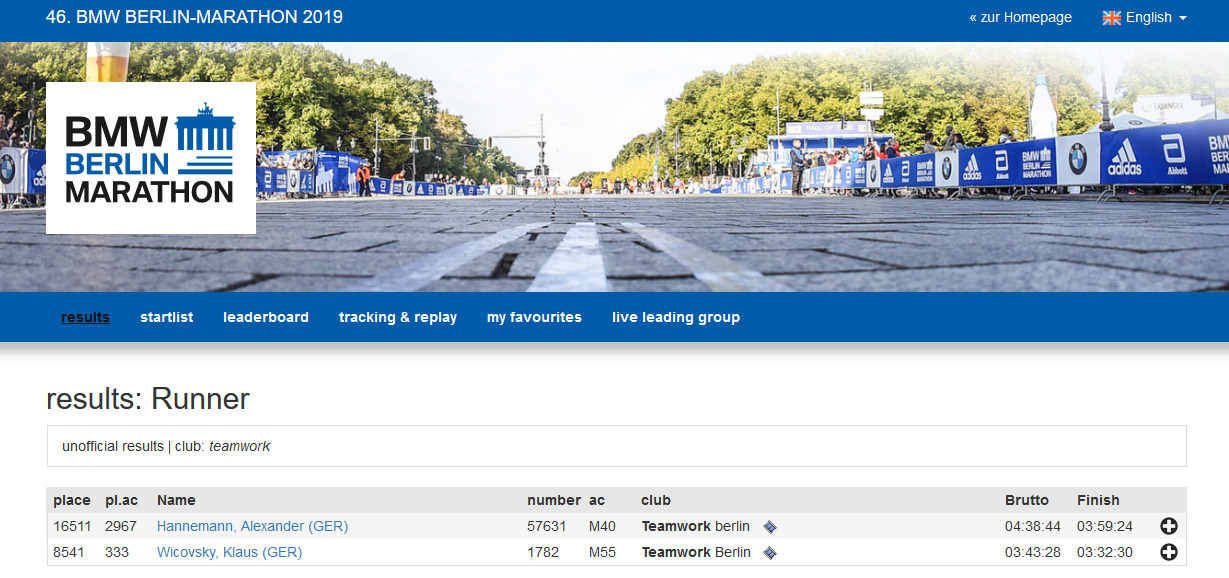Click place value 8541

click(x=69, y=552)
